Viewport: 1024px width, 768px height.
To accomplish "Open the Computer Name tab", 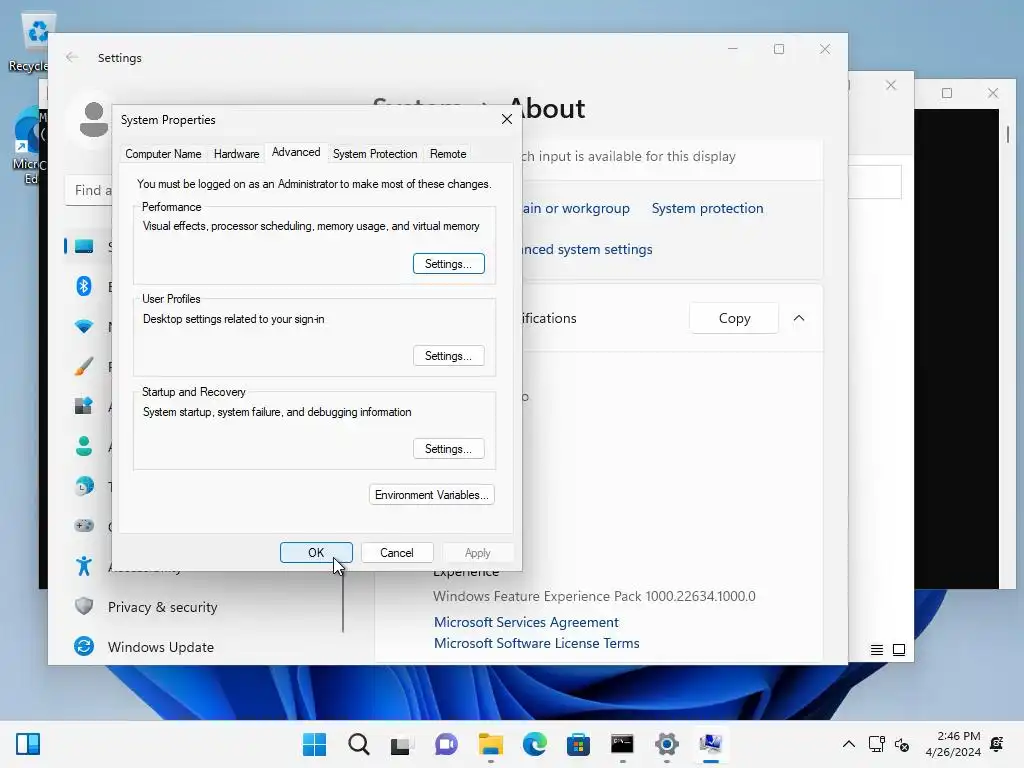I will pyautogui.click(x=163, y=153).
